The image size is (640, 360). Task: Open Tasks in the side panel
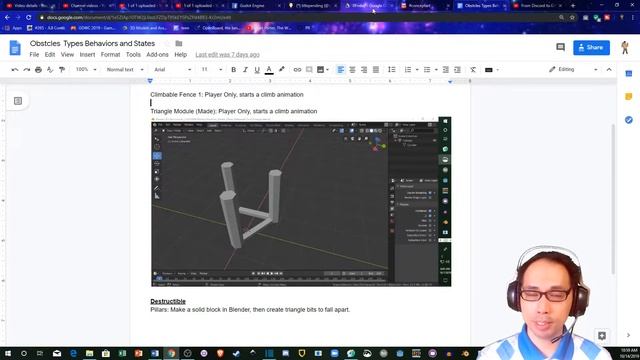point(629,120)
